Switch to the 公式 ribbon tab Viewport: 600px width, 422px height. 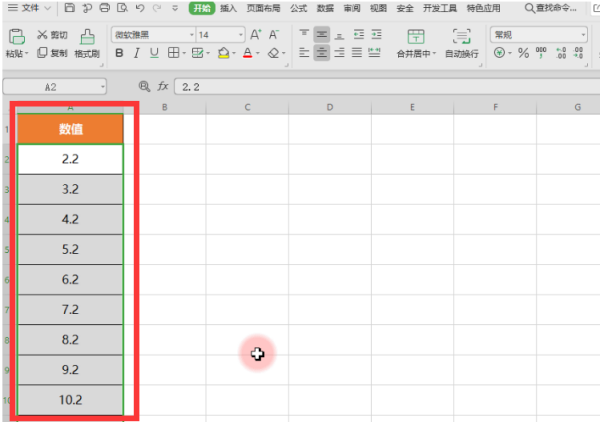[x=298, y=8]
